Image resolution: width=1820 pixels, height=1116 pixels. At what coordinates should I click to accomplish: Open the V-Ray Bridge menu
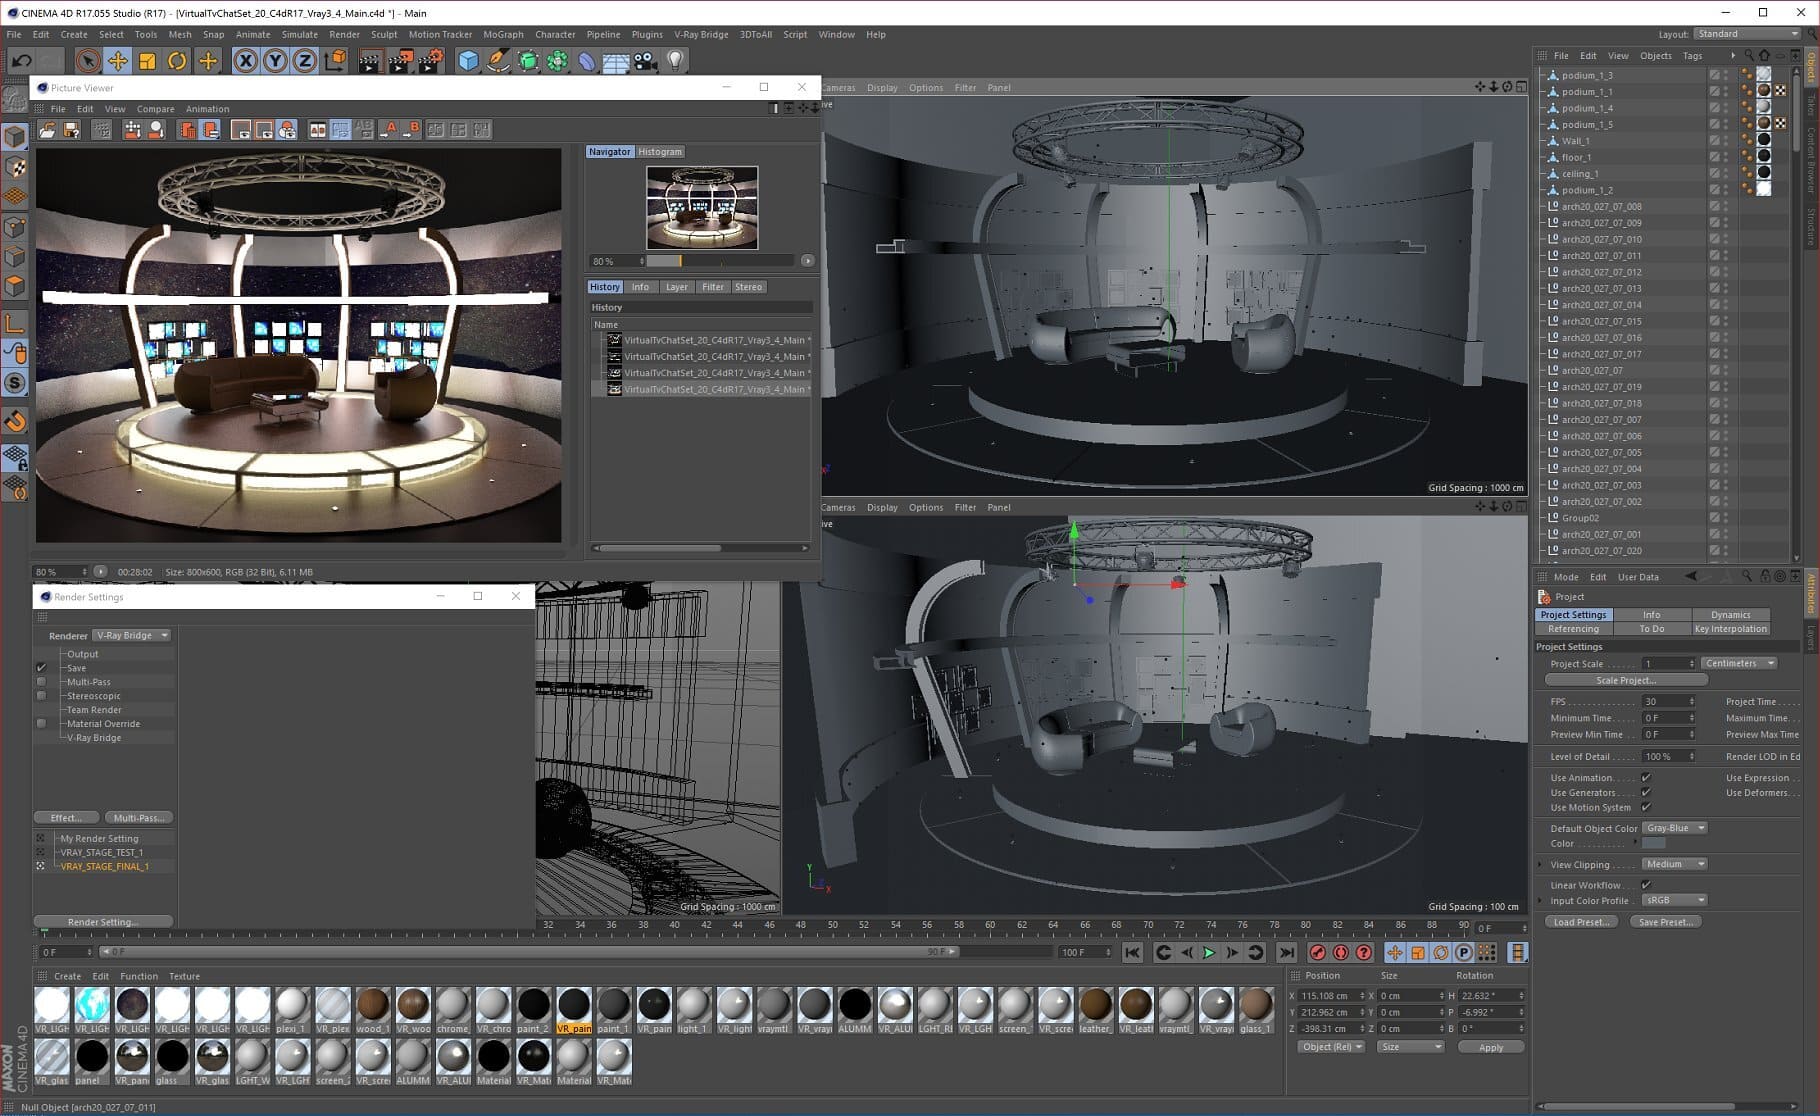tap(701, 34)
